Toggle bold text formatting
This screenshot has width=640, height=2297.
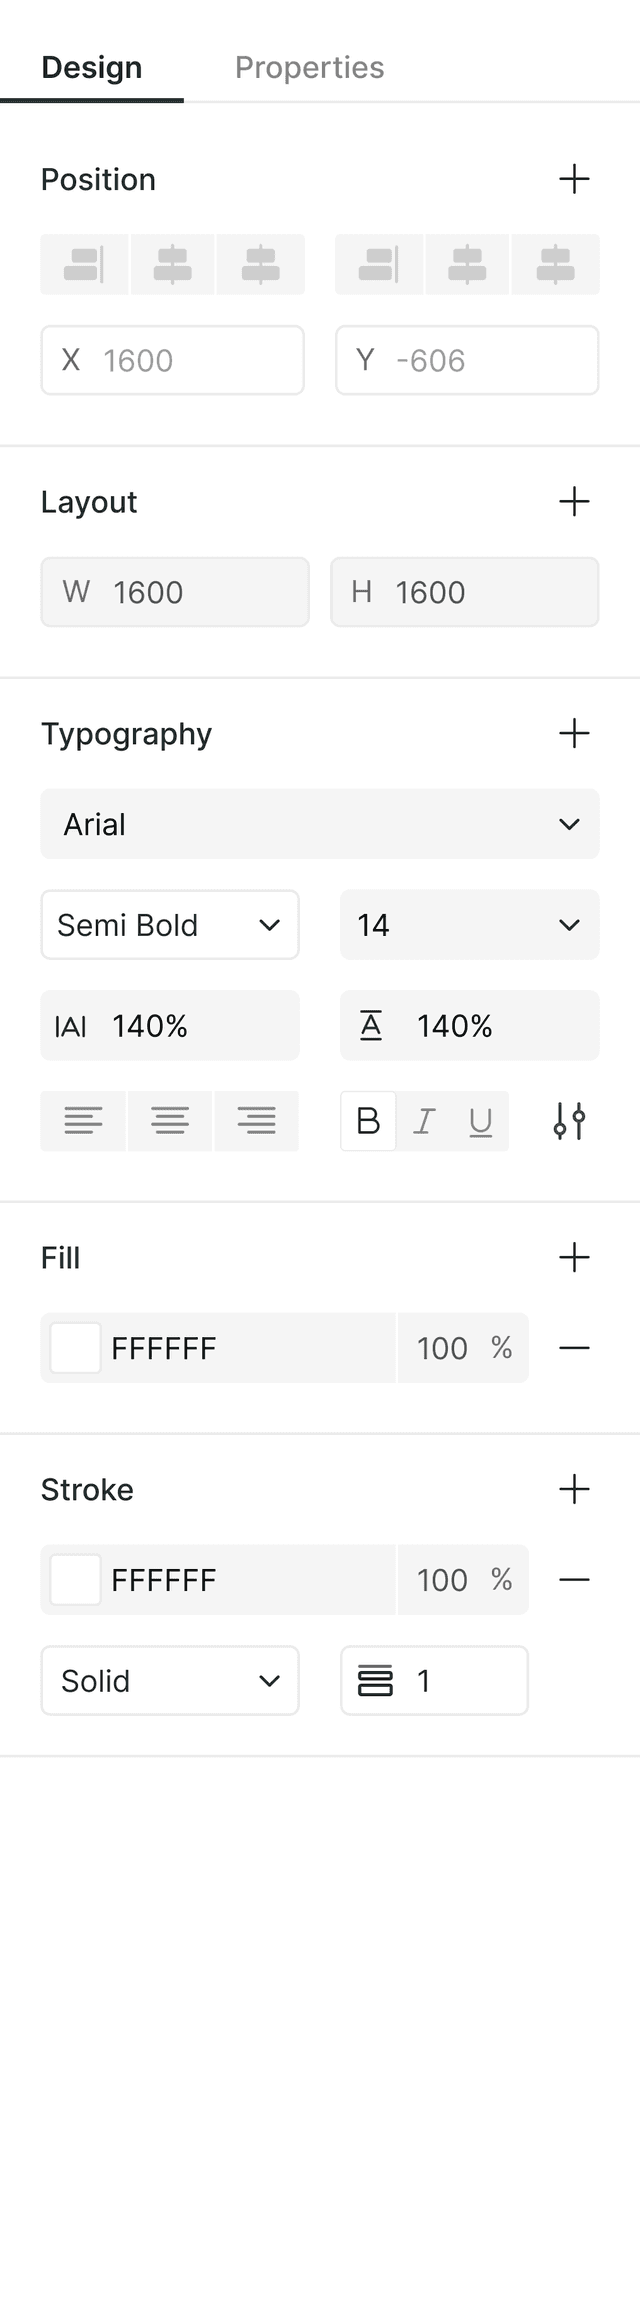click(367, 1121)
